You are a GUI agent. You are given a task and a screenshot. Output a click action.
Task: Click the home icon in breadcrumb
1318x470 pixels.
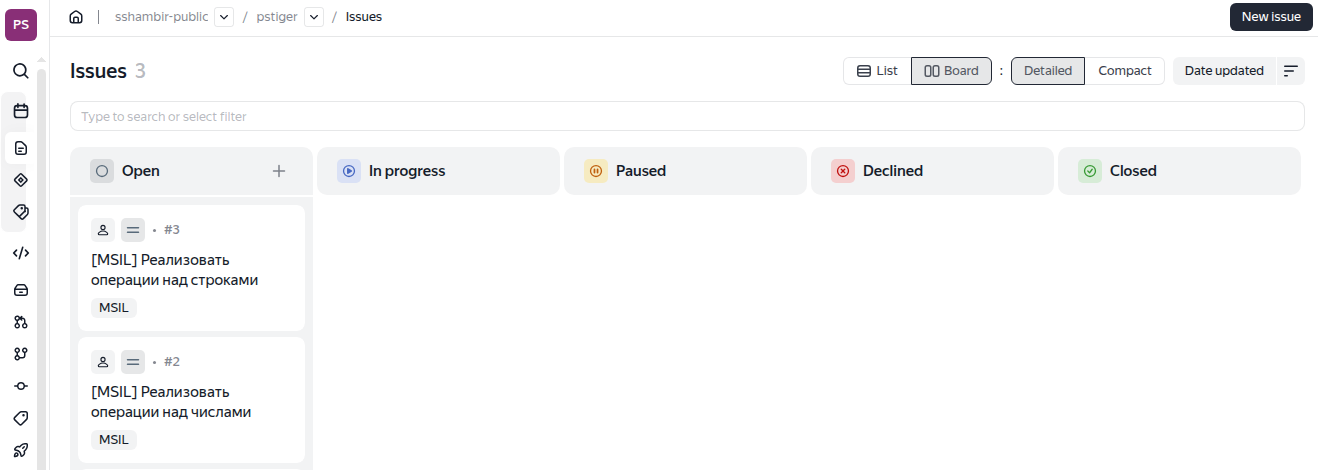pyautogui.click(x=76, y=17)
